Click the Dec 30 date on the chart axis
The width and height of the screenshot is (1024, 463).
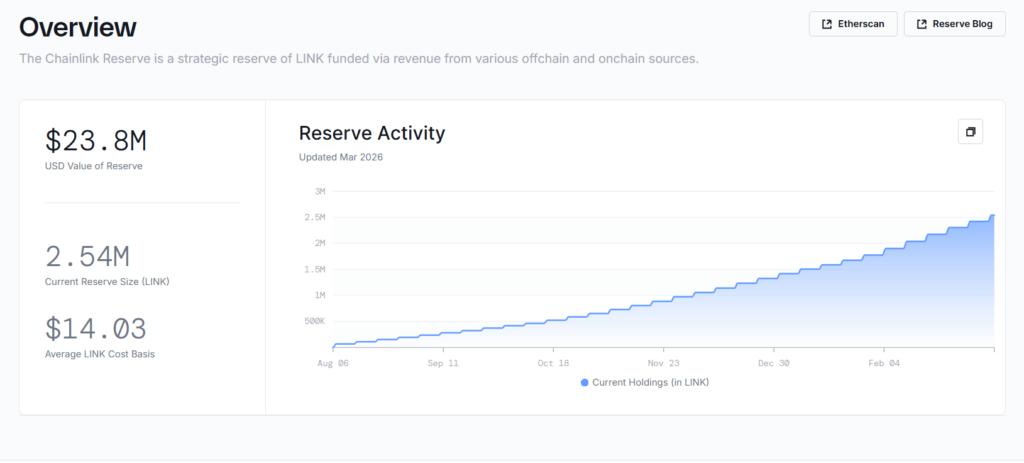tap(773, 363)
